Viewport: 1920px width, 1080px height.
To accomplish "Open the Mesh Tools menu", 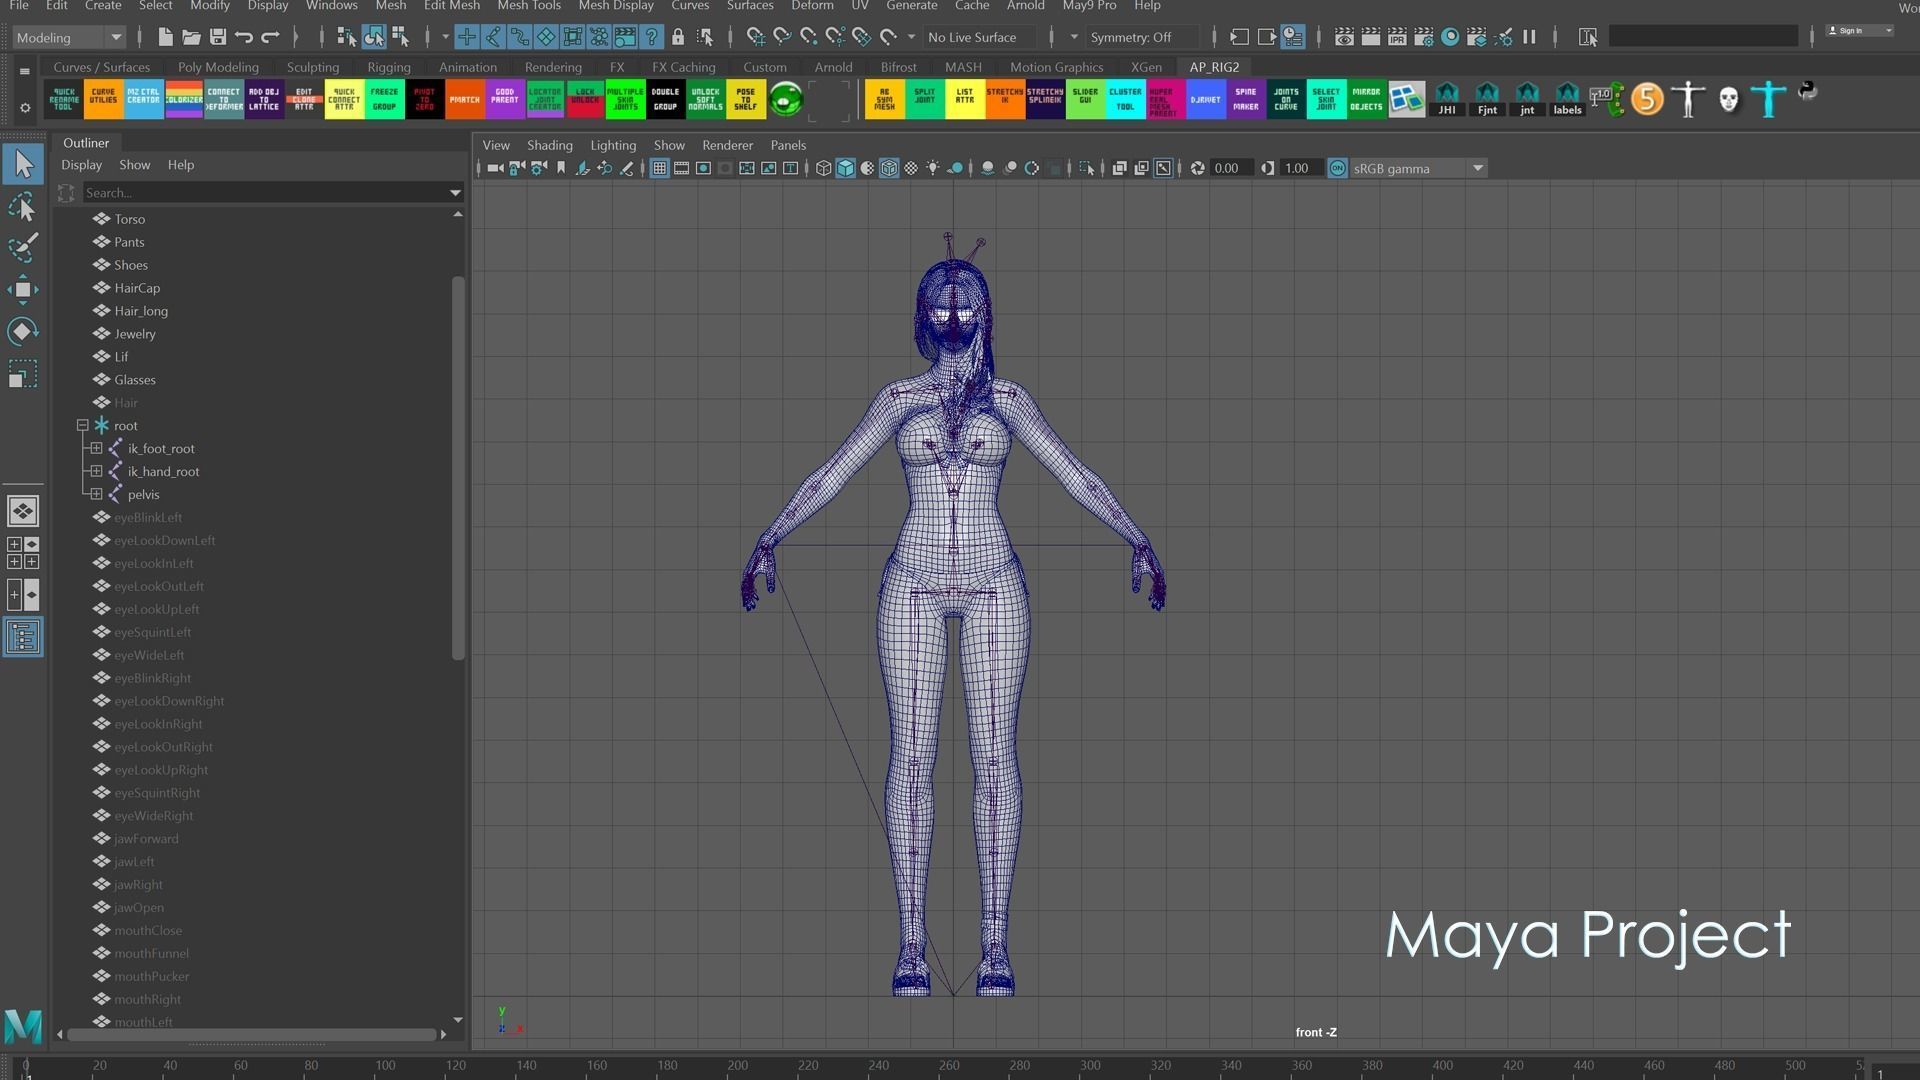I will (529, 6).
